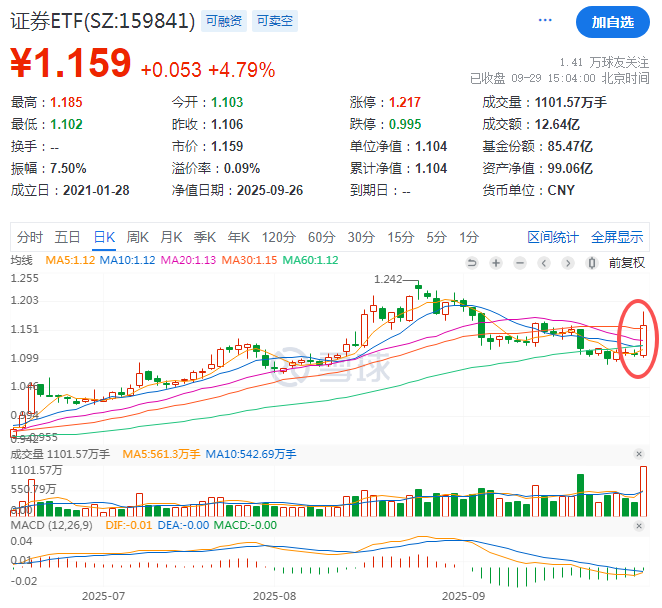This screenshot has height=608, width=662.
Task: Switch to the 分时 intraday tab
Action: click(x=30, y=237)
